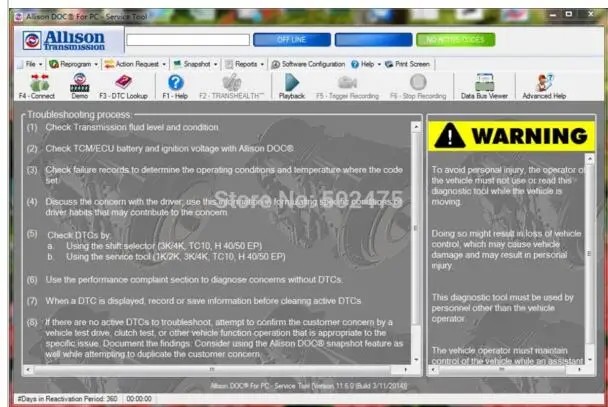Expand the Reprogram dropdown arrow
Image resolution: width=608 pixels, height=407 pixels.
(96, 65)
